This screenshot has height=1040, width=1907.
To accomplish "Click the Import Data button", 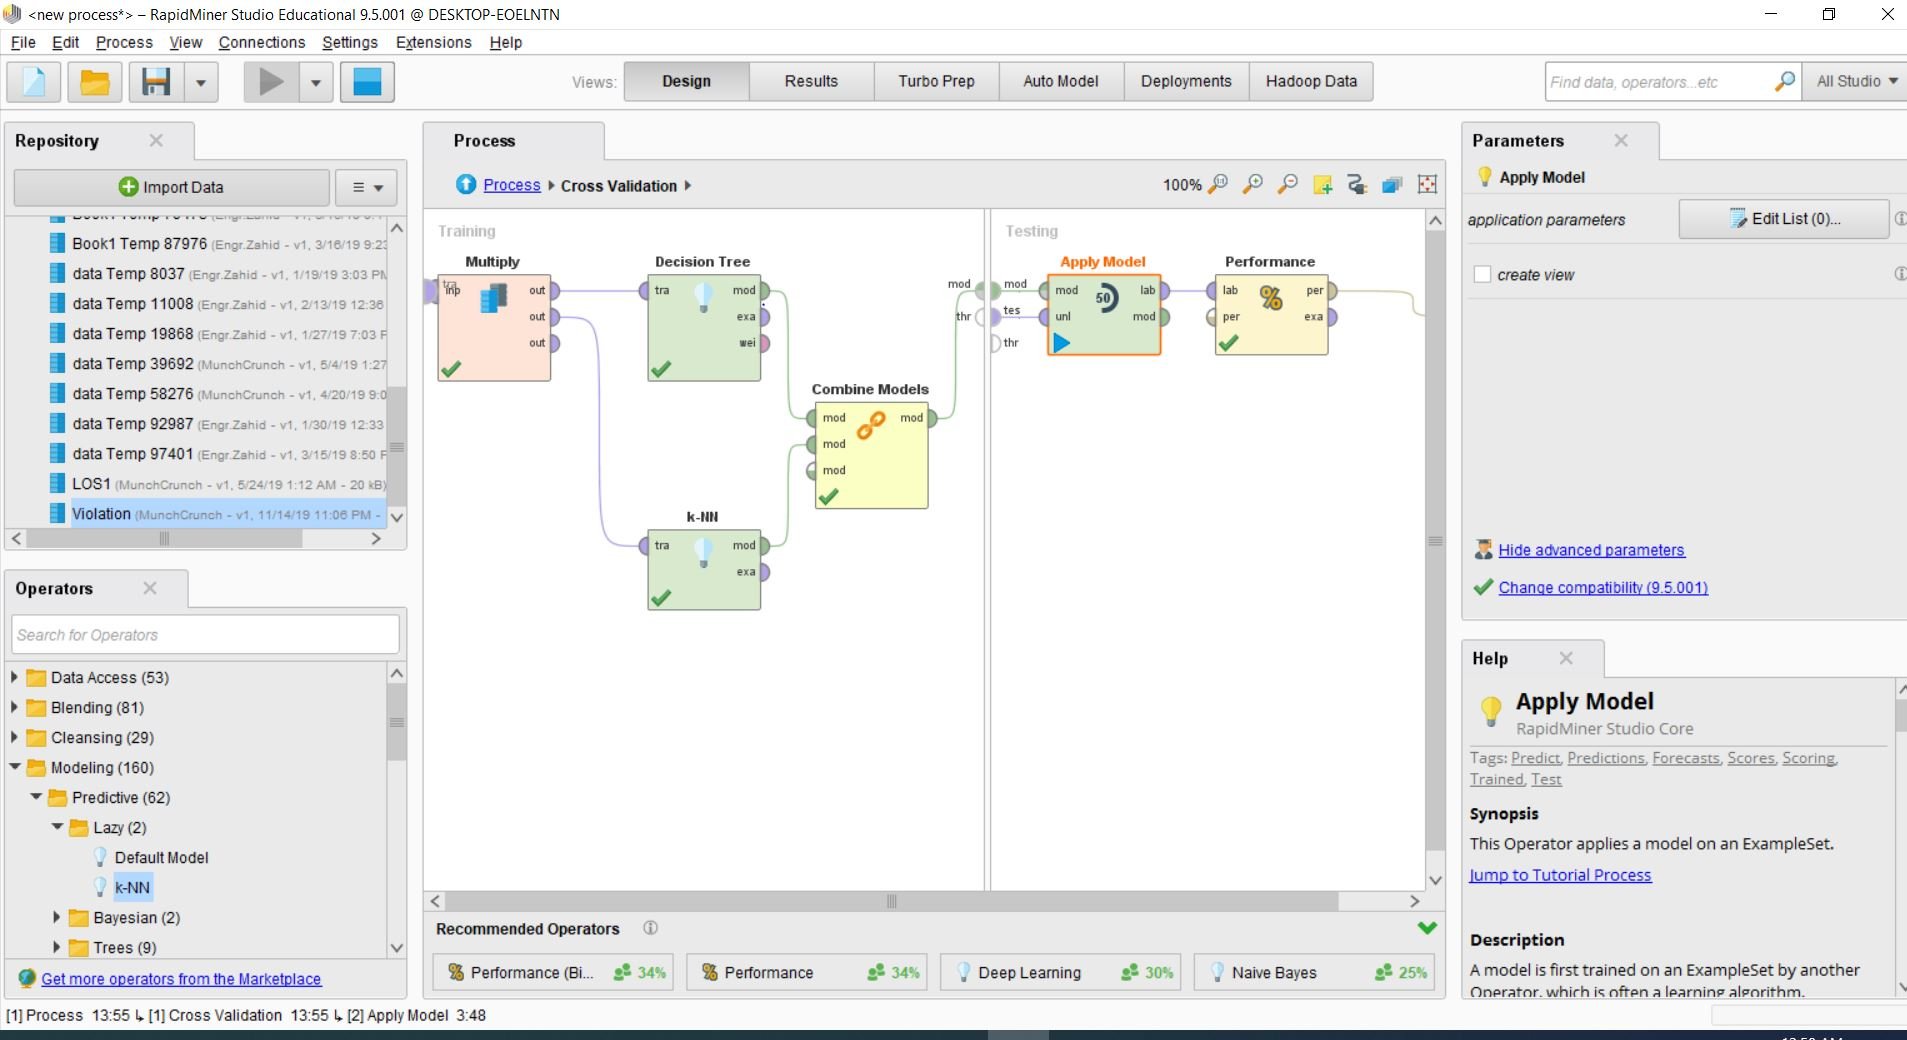I will [x=171, y=187].
